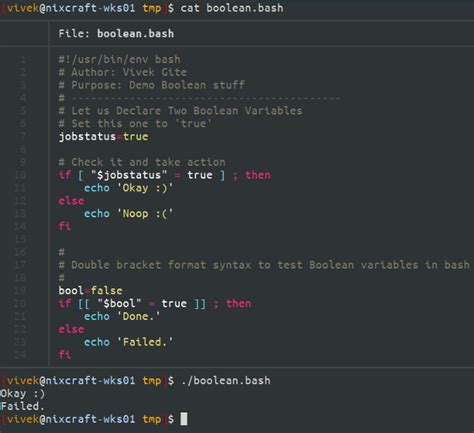Click line number 1 in the gutter
Image resolution: width=474 pixels, height=433 pixels.
click(x=23, y=60)
